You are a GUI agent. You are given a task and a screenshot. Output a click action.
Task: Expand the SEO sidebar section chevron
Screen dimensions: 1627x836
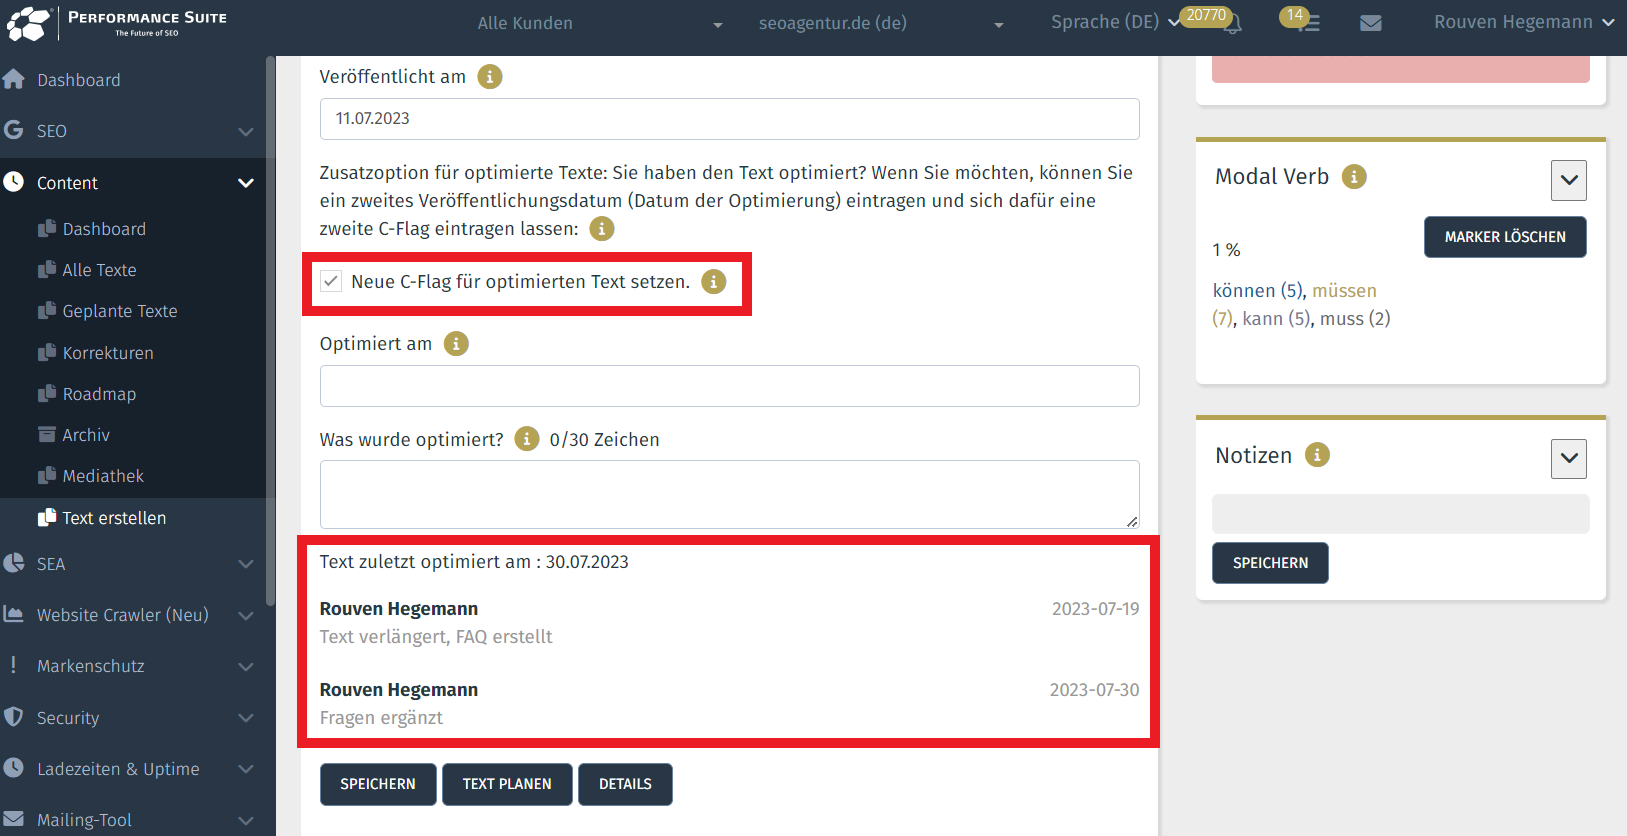(246, 132)
